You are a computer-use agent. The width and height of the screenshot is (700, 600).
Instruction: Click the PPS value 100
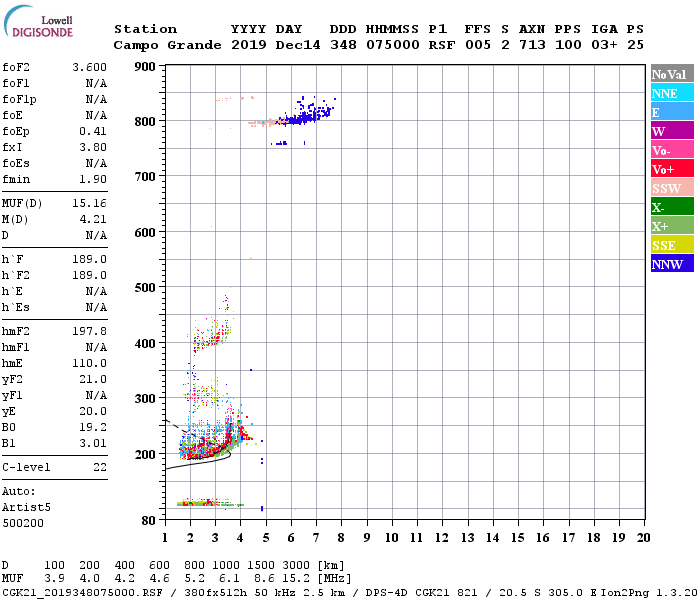(x=568, y=45)
